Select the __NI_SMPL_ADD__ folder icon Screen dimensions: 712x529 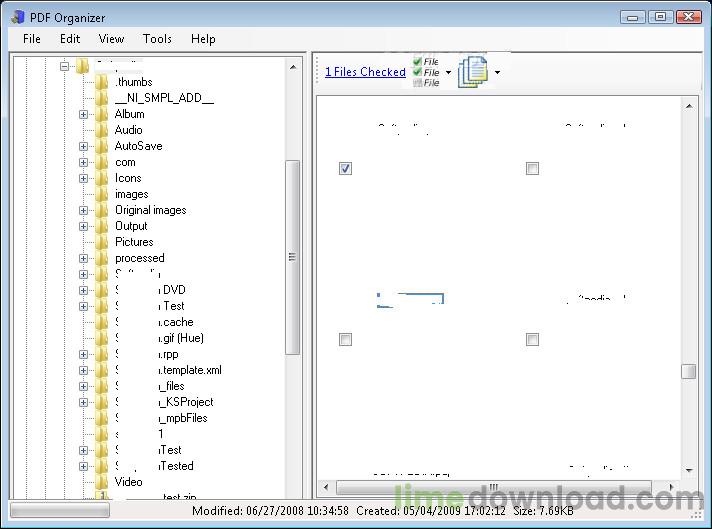point(102,98)
